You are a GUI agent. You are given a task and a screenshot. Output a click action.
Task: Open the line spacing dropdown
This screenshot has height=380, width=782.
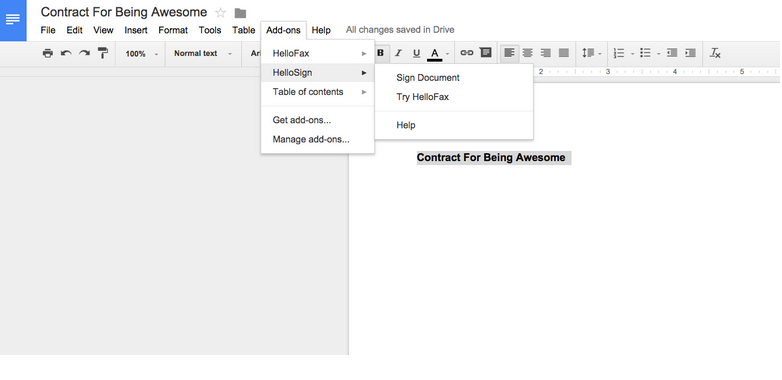coord(591,53)
